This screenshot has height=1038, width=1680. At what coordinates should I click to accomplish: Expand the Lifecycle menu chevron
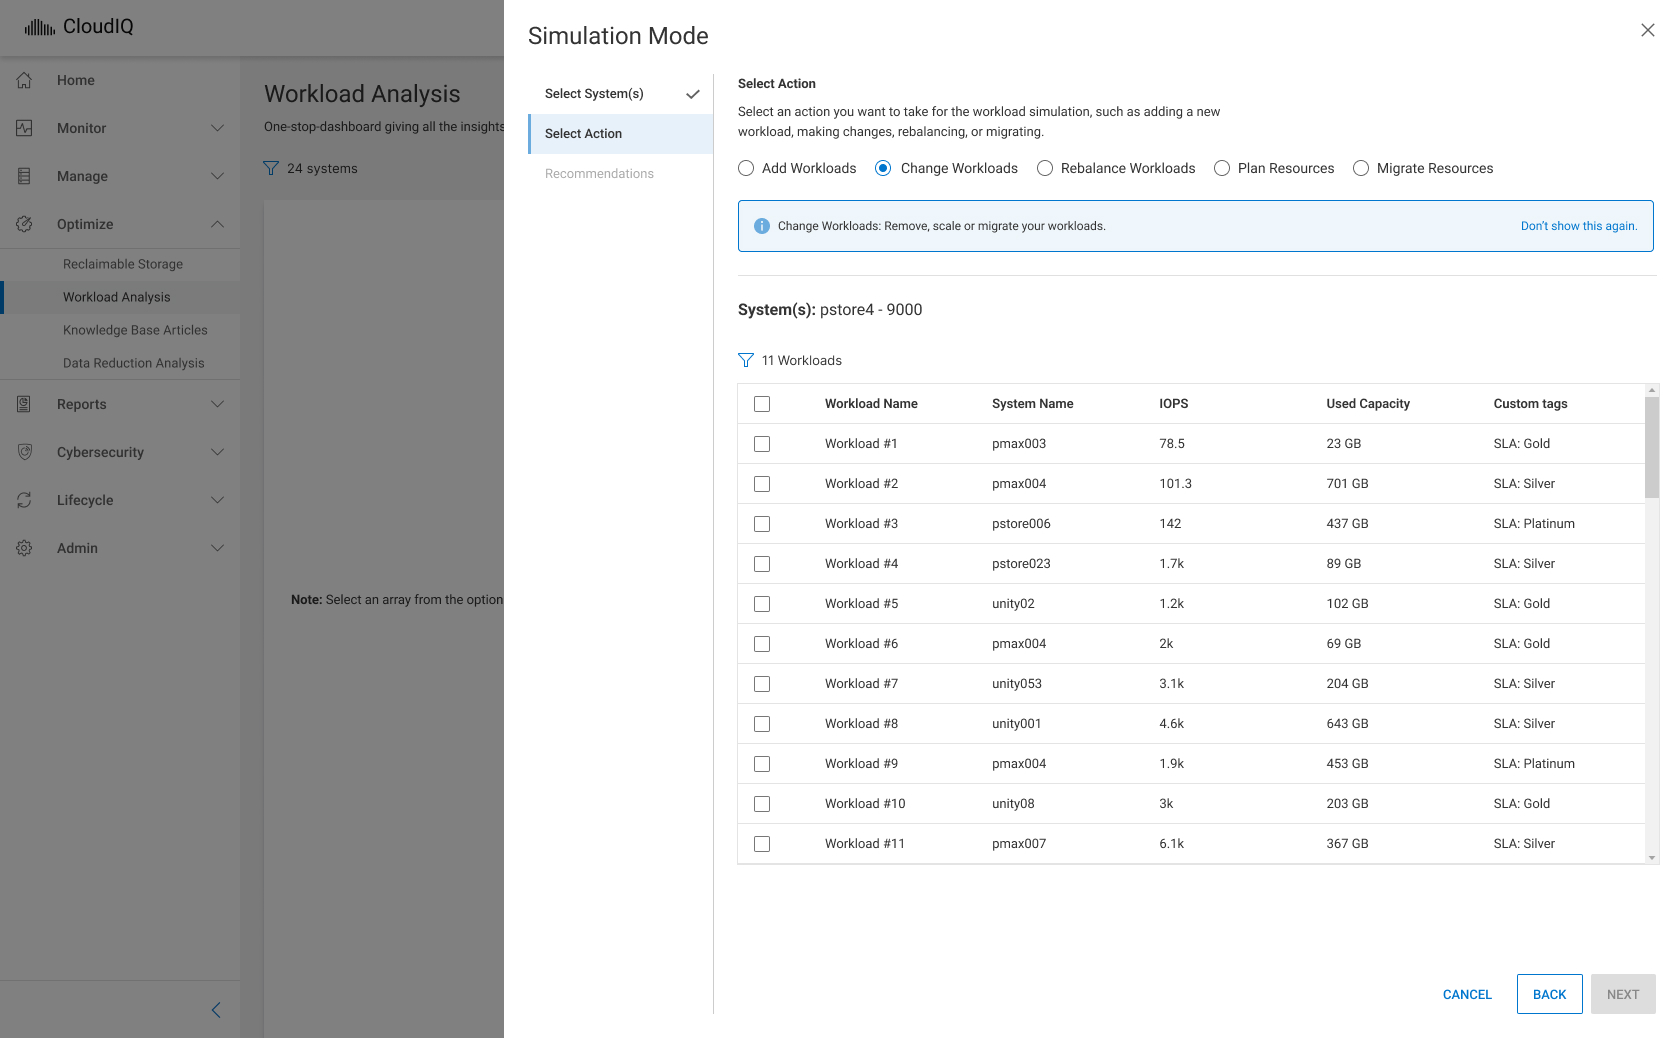pos(217,500)
